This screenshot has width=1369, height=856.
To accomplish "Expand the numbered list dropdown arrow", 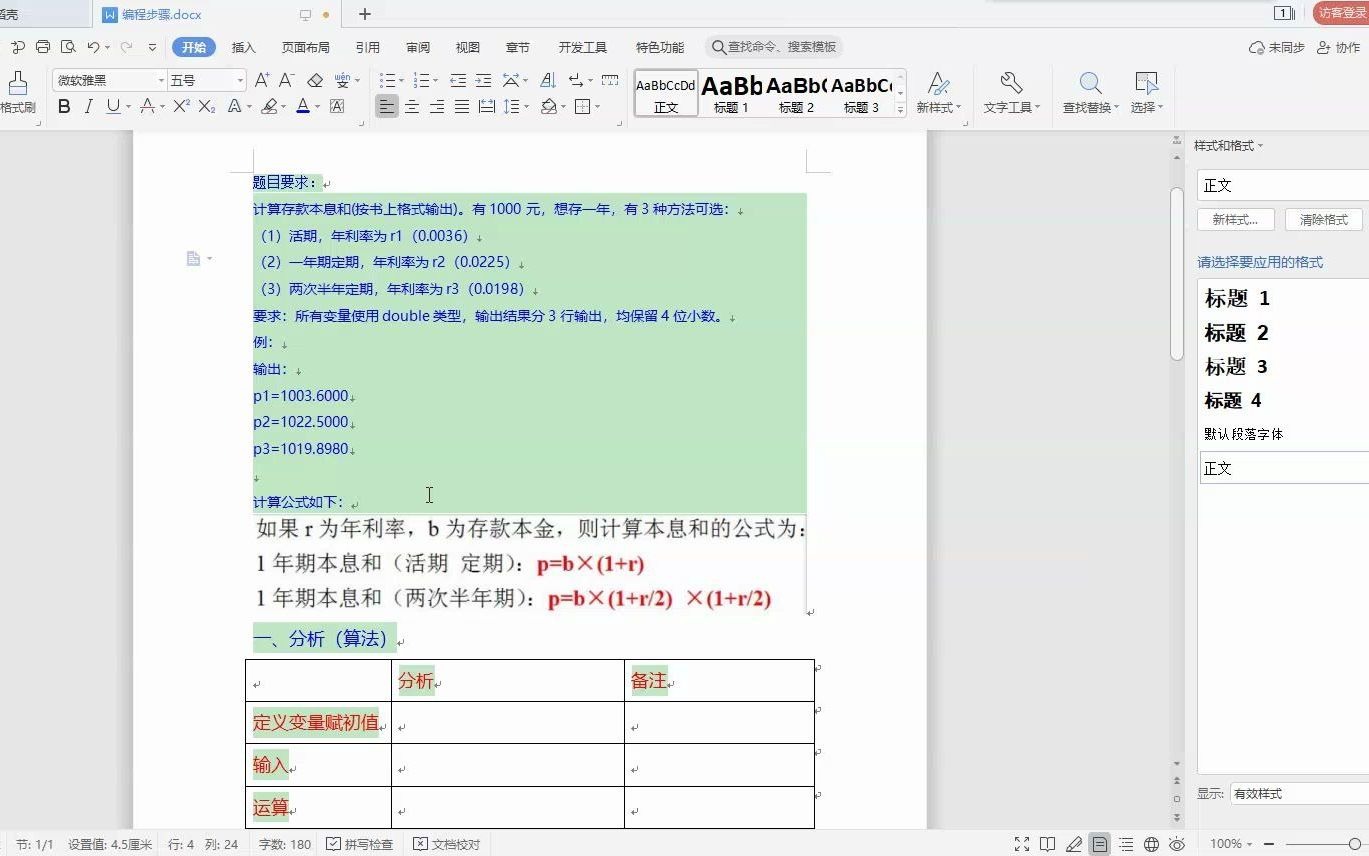I will pyautogui.click(x=435, y=80).
